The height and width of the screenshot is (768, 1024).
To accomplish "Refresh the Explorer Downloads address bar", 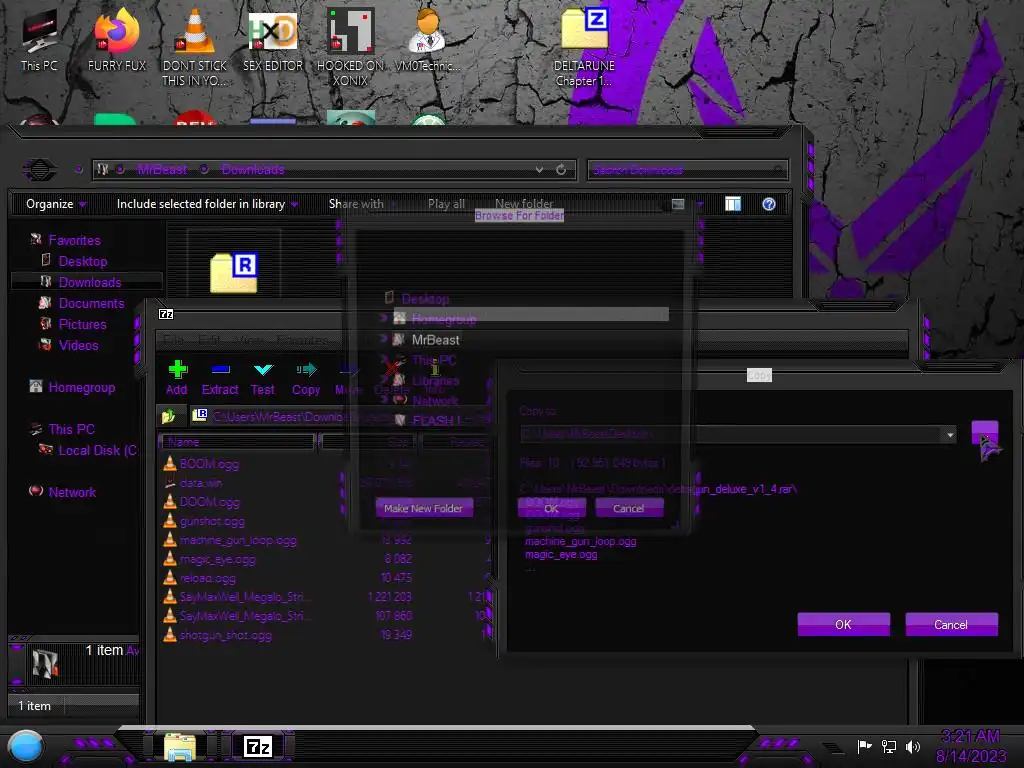I will click(x=561, y=170).
